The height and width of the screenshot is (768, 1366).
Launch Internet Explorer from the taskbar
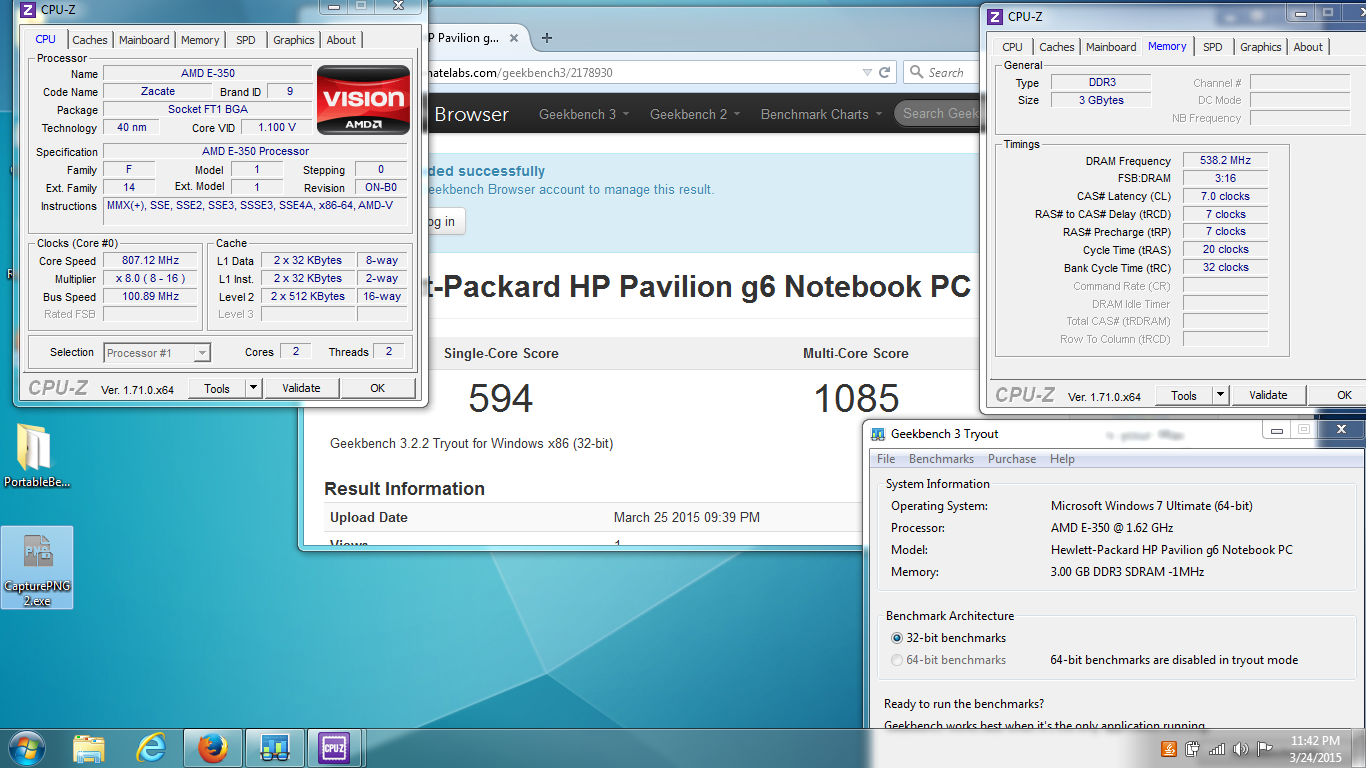click(x=151, y=748)
